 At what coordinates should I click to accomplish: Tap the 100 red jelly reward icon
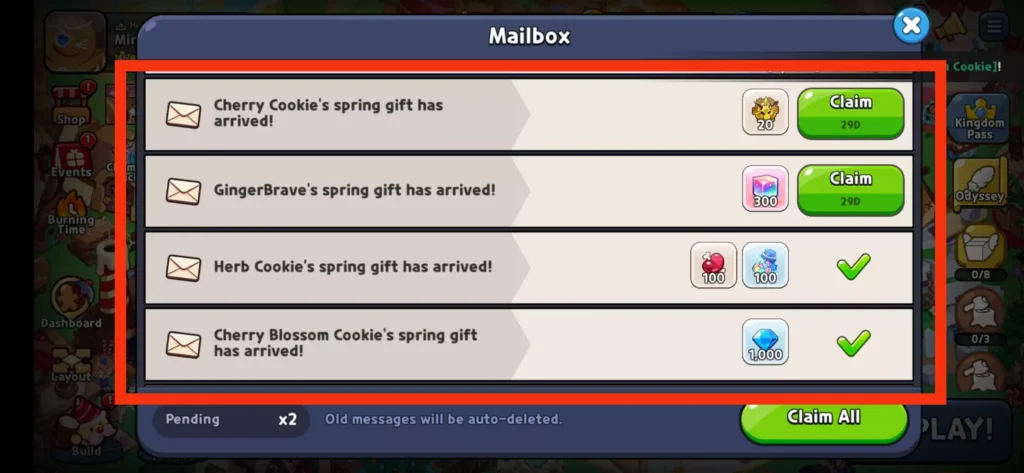tap(713, 265)
